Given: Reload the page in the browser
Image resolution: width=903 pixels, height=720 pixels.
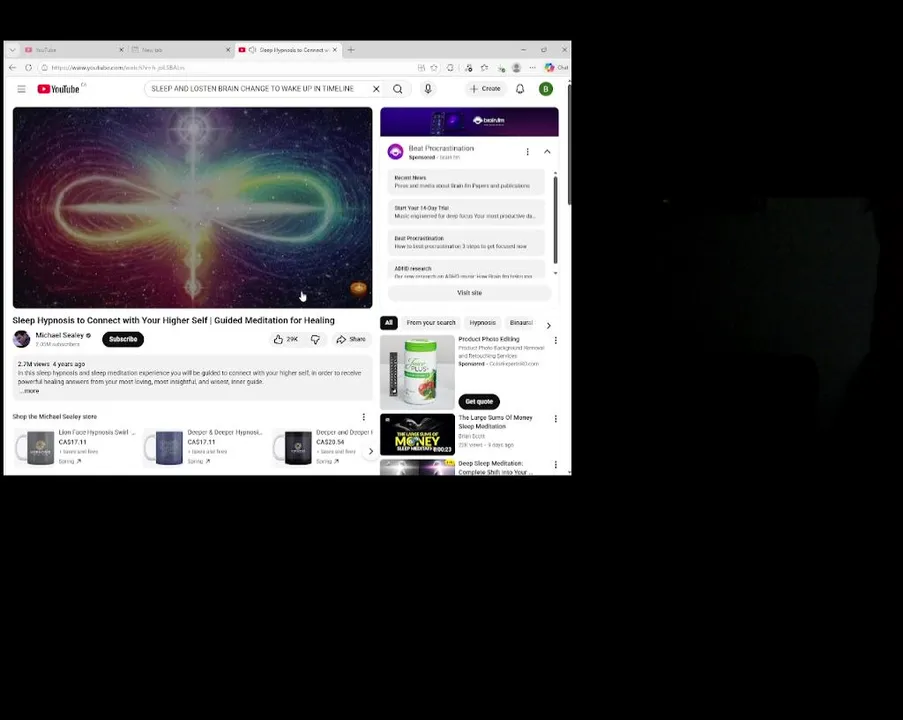Looking at the screenshot, I should [x=28, y=67].
